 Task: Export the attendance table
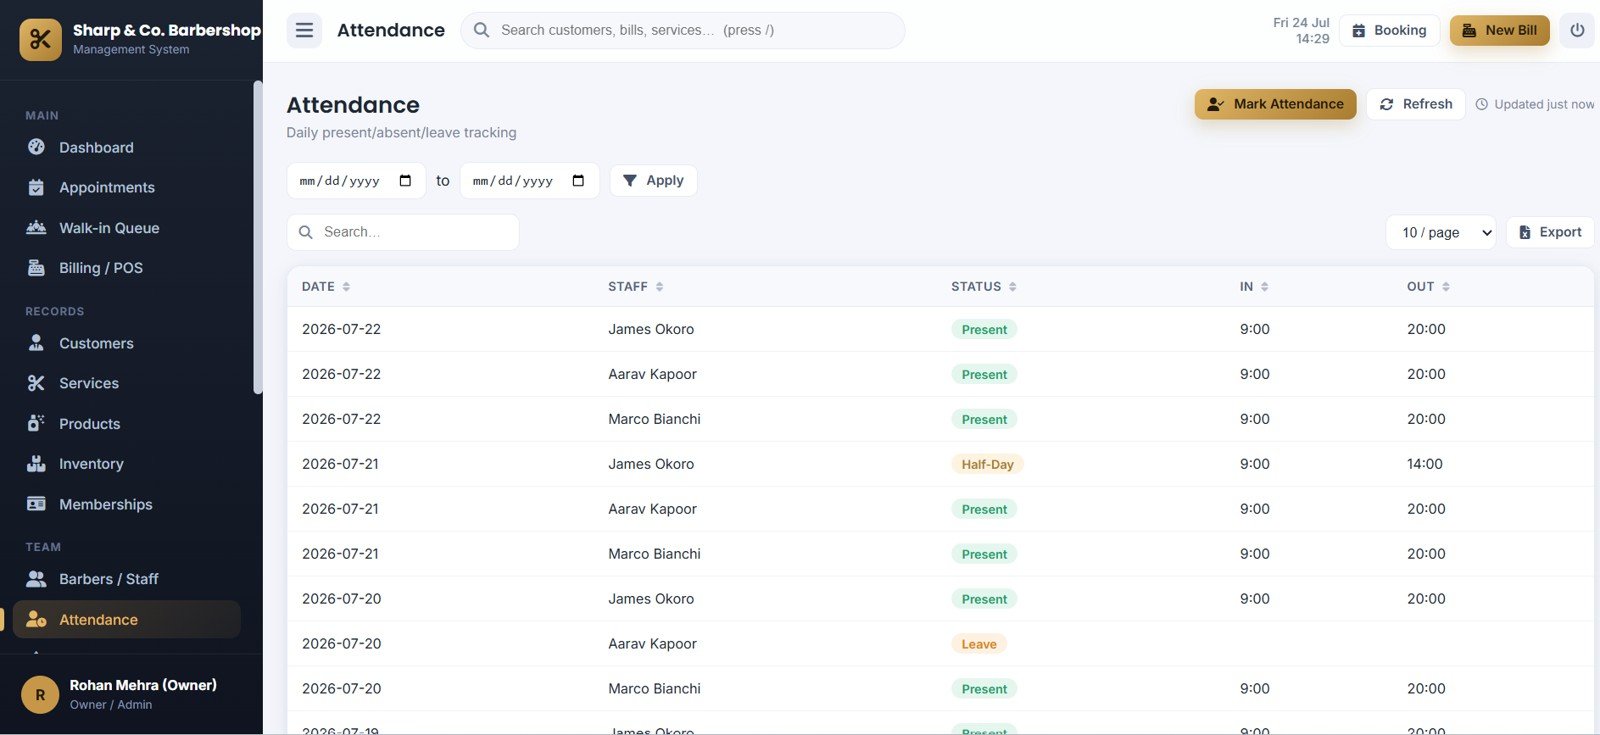pyautogui.click(x=1550, y=232)
